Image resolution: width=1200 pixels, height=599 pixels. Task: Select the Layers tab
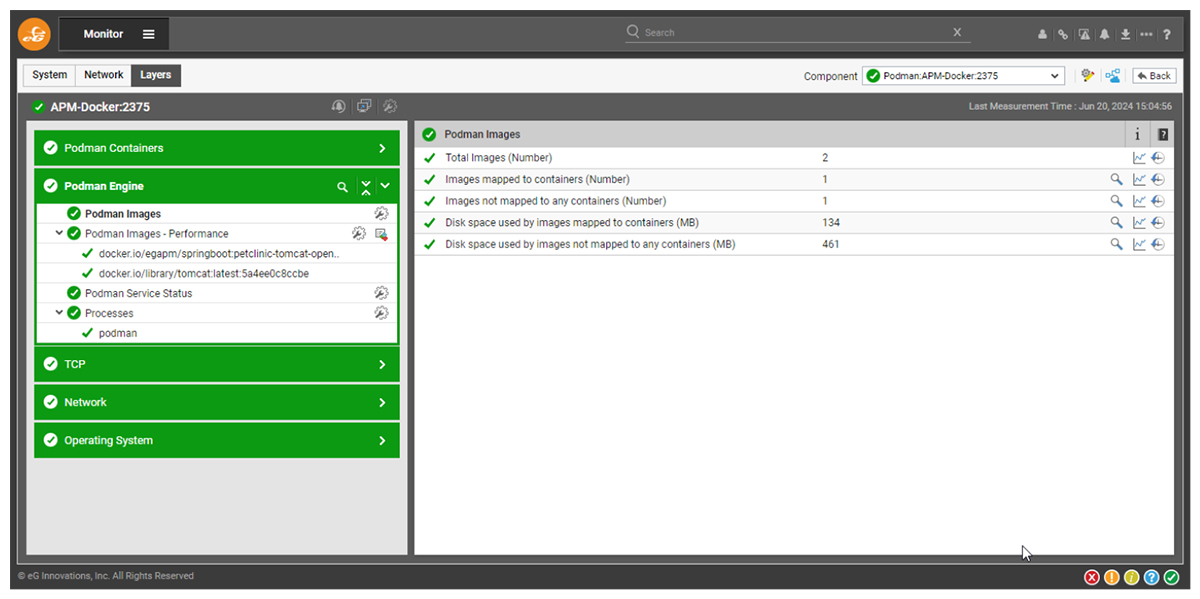tap(156, 75)
